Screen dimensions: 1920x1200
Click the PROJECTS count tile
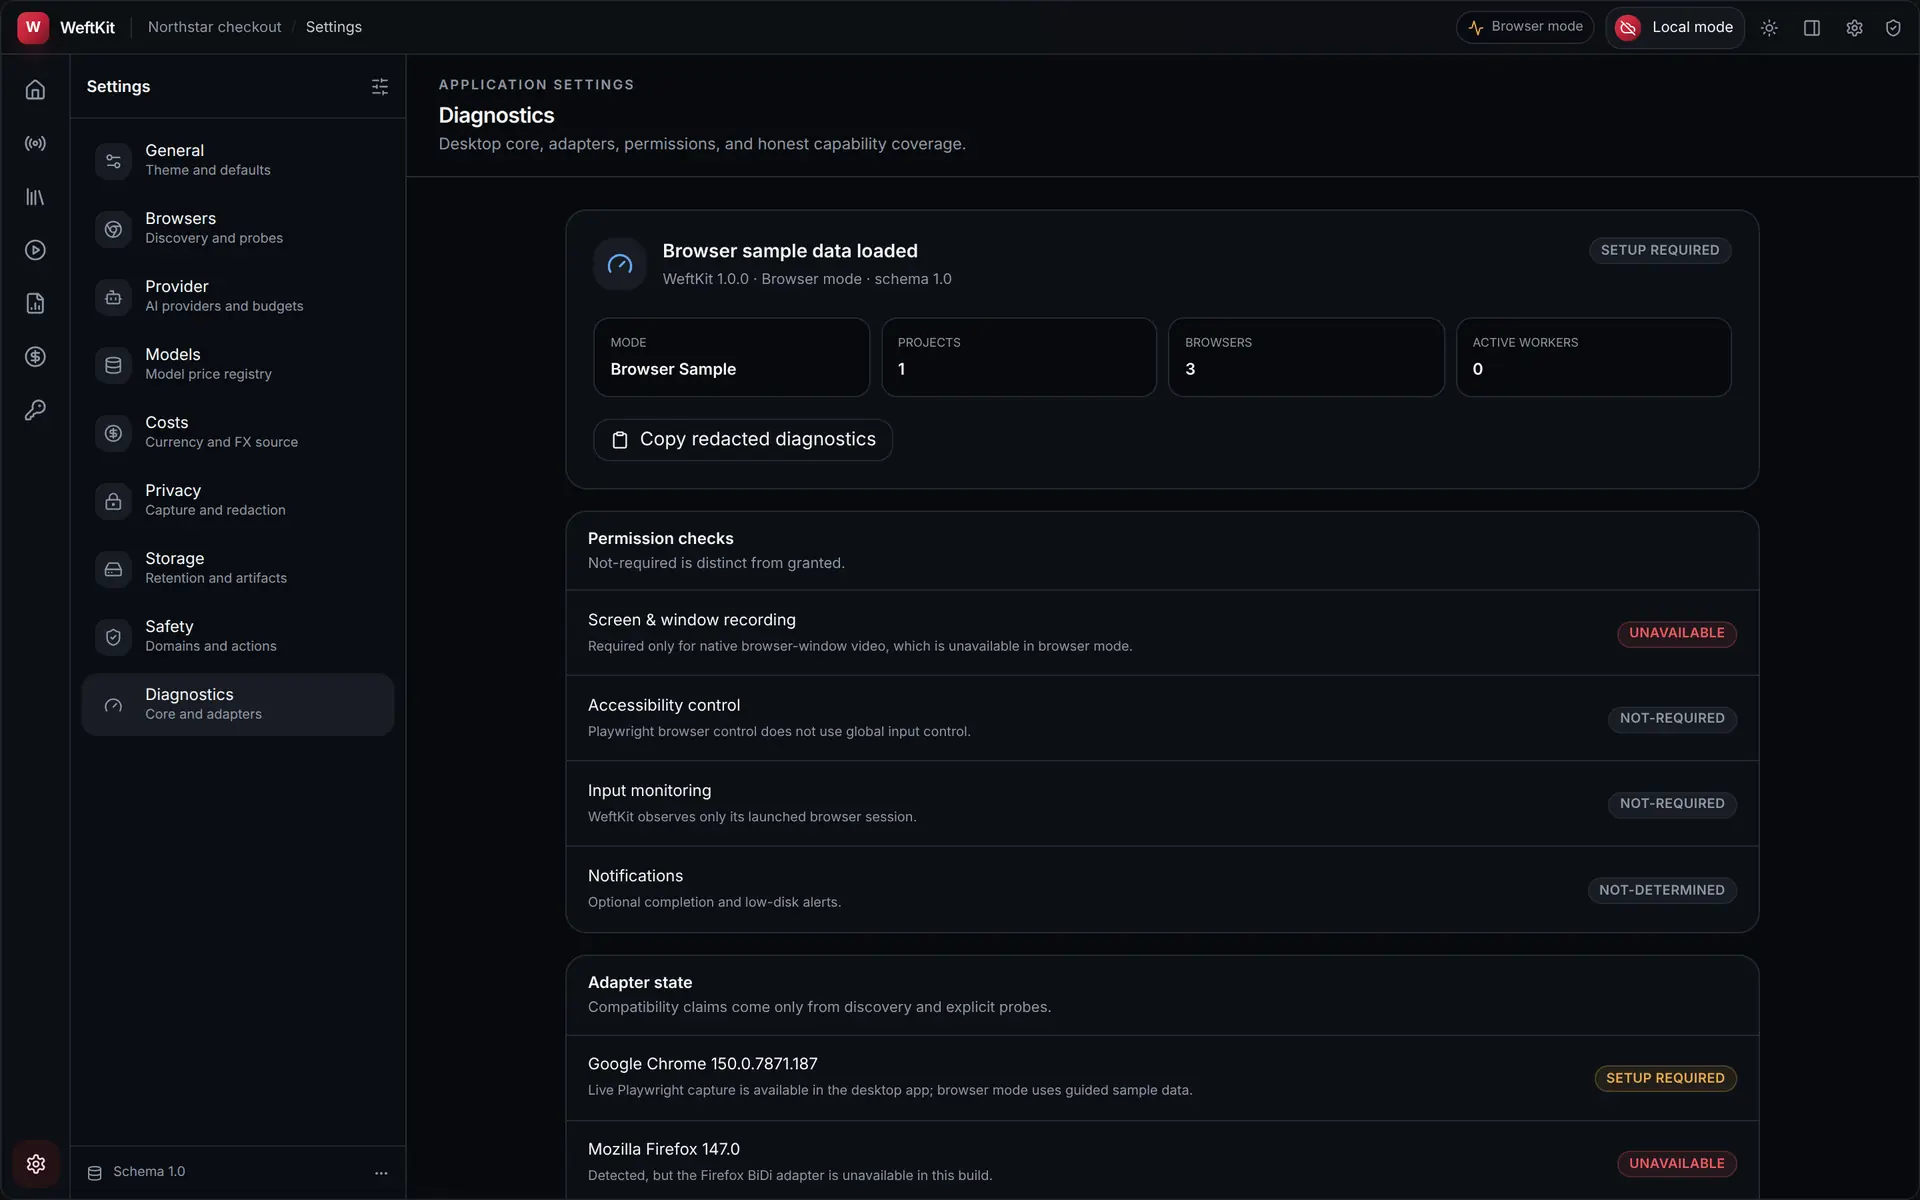(x=1019, y=357)
